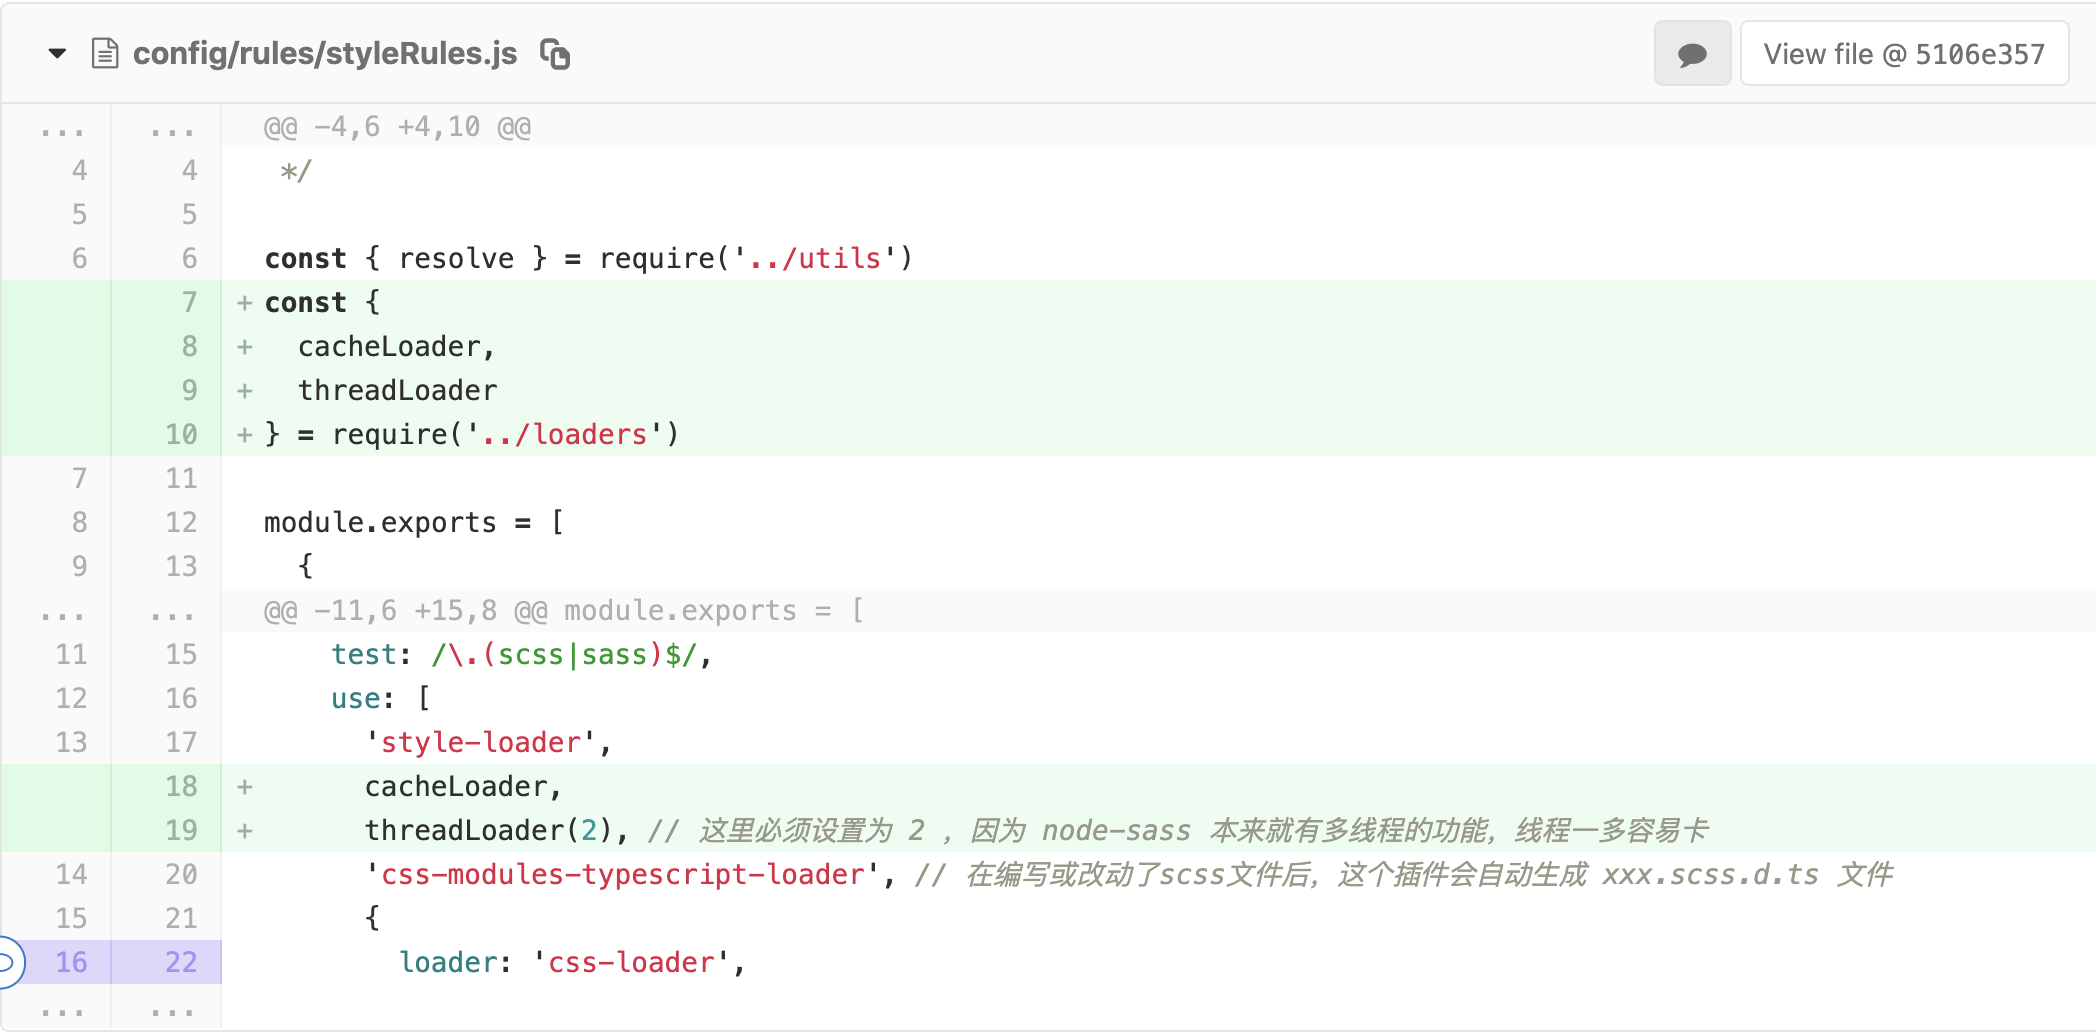Click the document icon beside the file name
The width and height of the screenshot is (2096, 1036).
pyautogui.click(x=105, y=54)
